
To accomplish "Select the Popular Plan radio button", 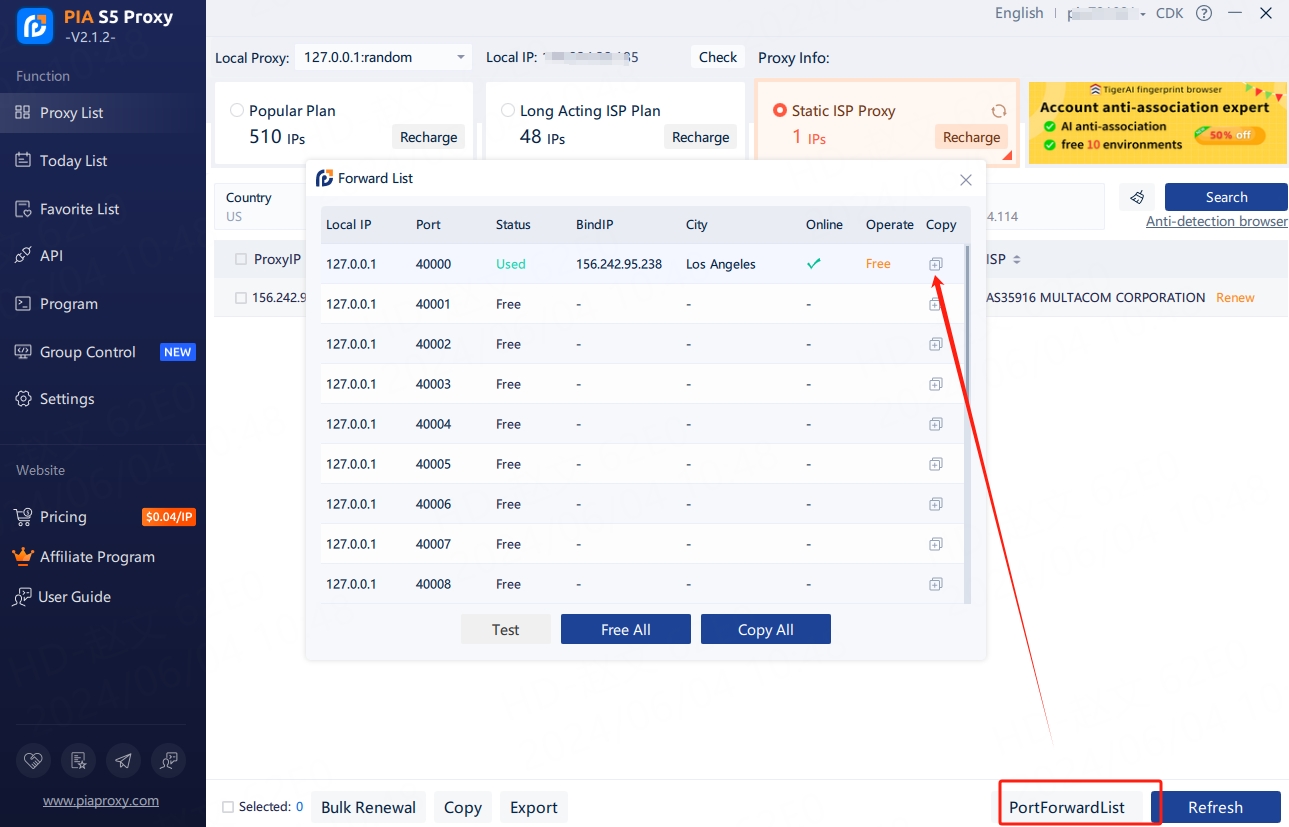I will (237, 110).
